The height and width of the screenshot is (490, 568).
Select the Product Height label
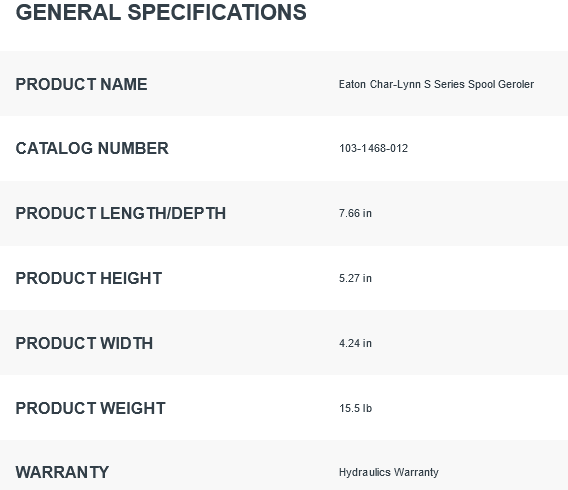(89, 278)
